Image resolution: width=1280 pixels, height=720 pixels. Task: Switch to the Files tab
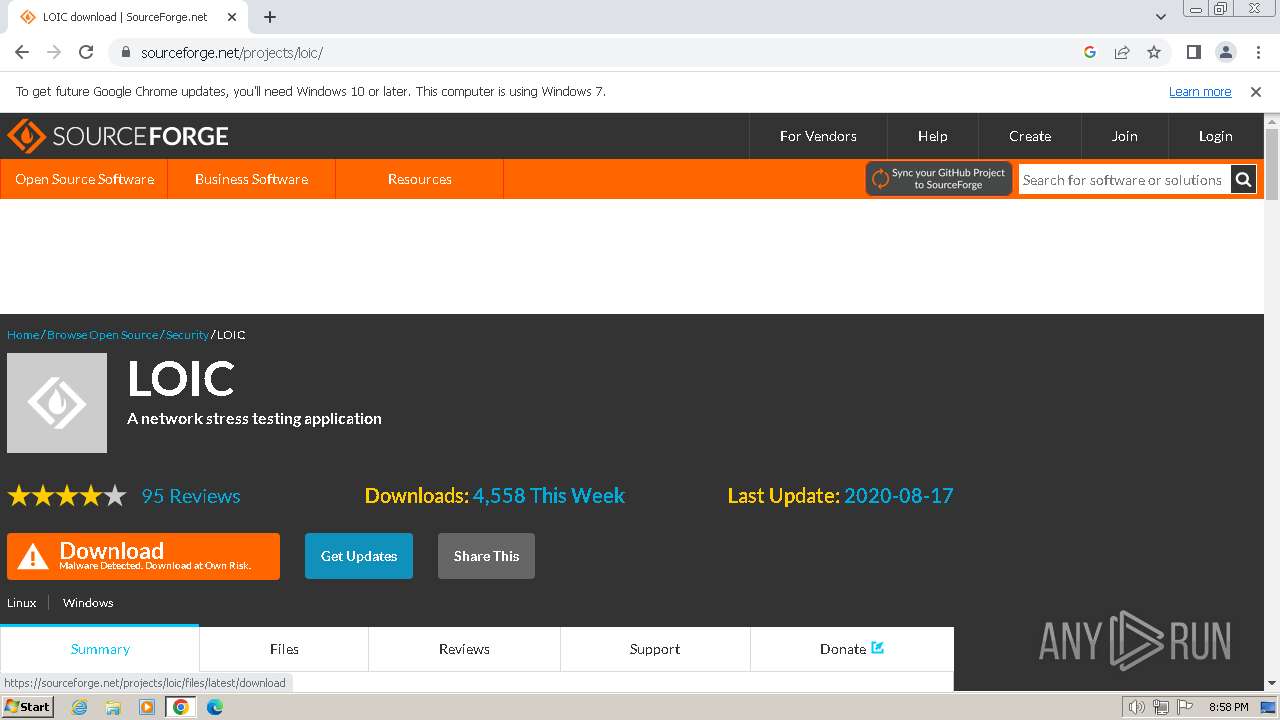pyautogui.click(x=284, y=649)
